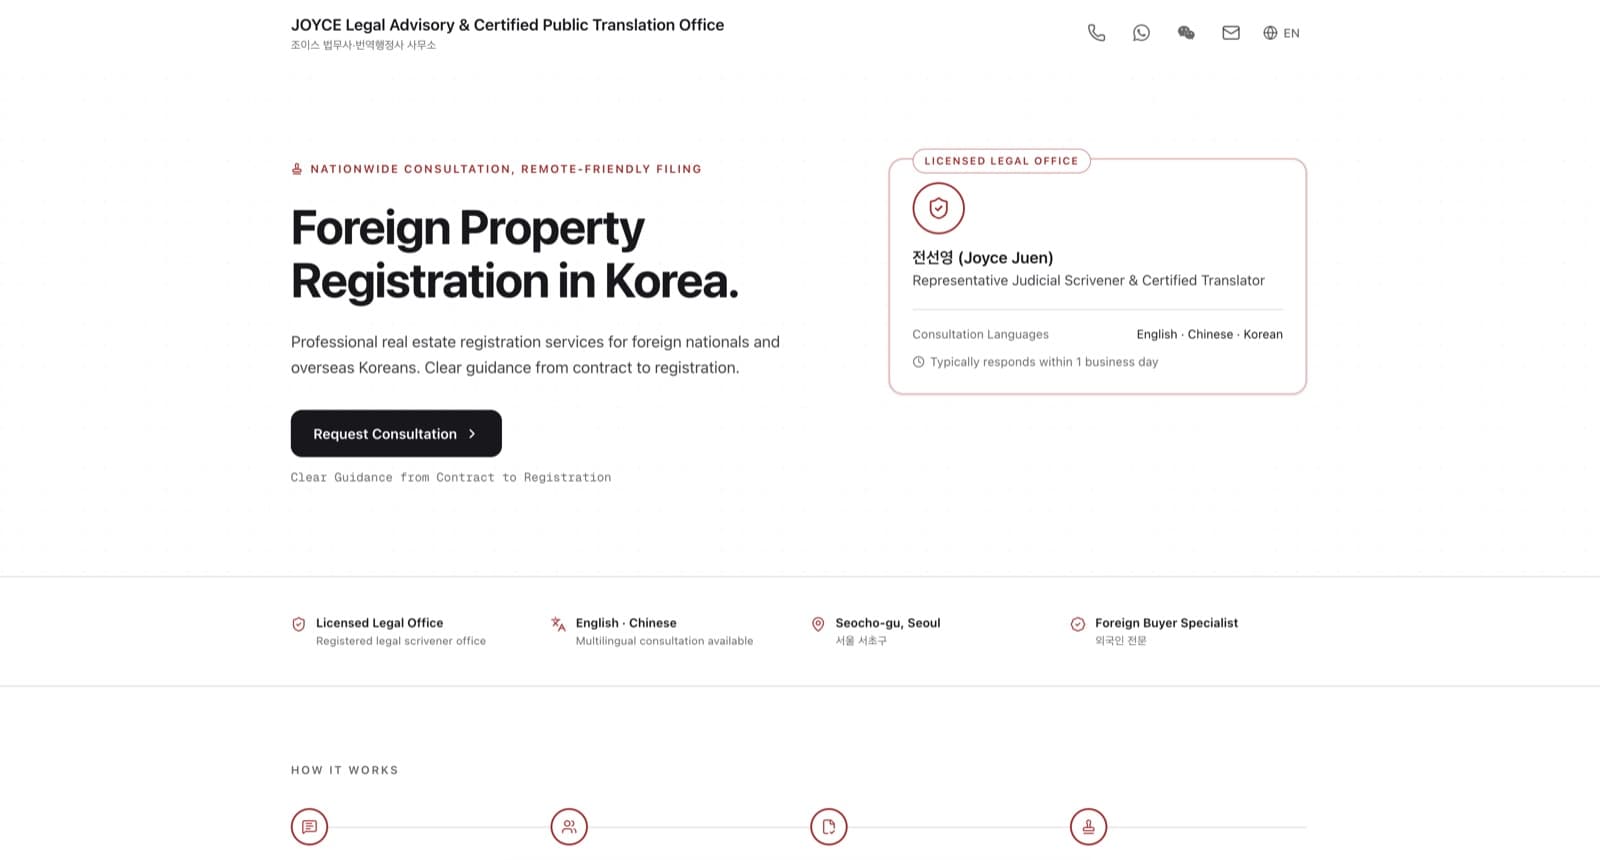Click the 서울 서초구 subtitle text
Screen dimensions: 1600x860
point(861,641)
